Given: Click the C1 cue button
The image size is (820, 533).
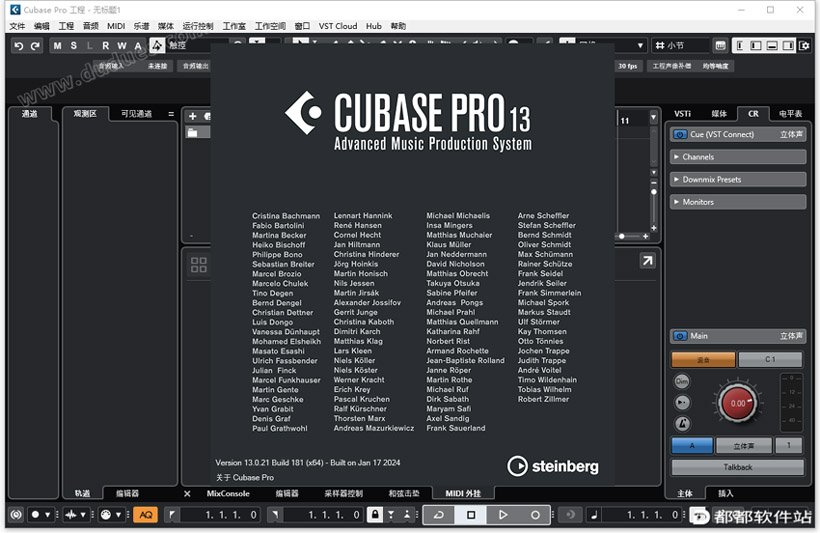Looking at the screenshot, I should point(770,360).
